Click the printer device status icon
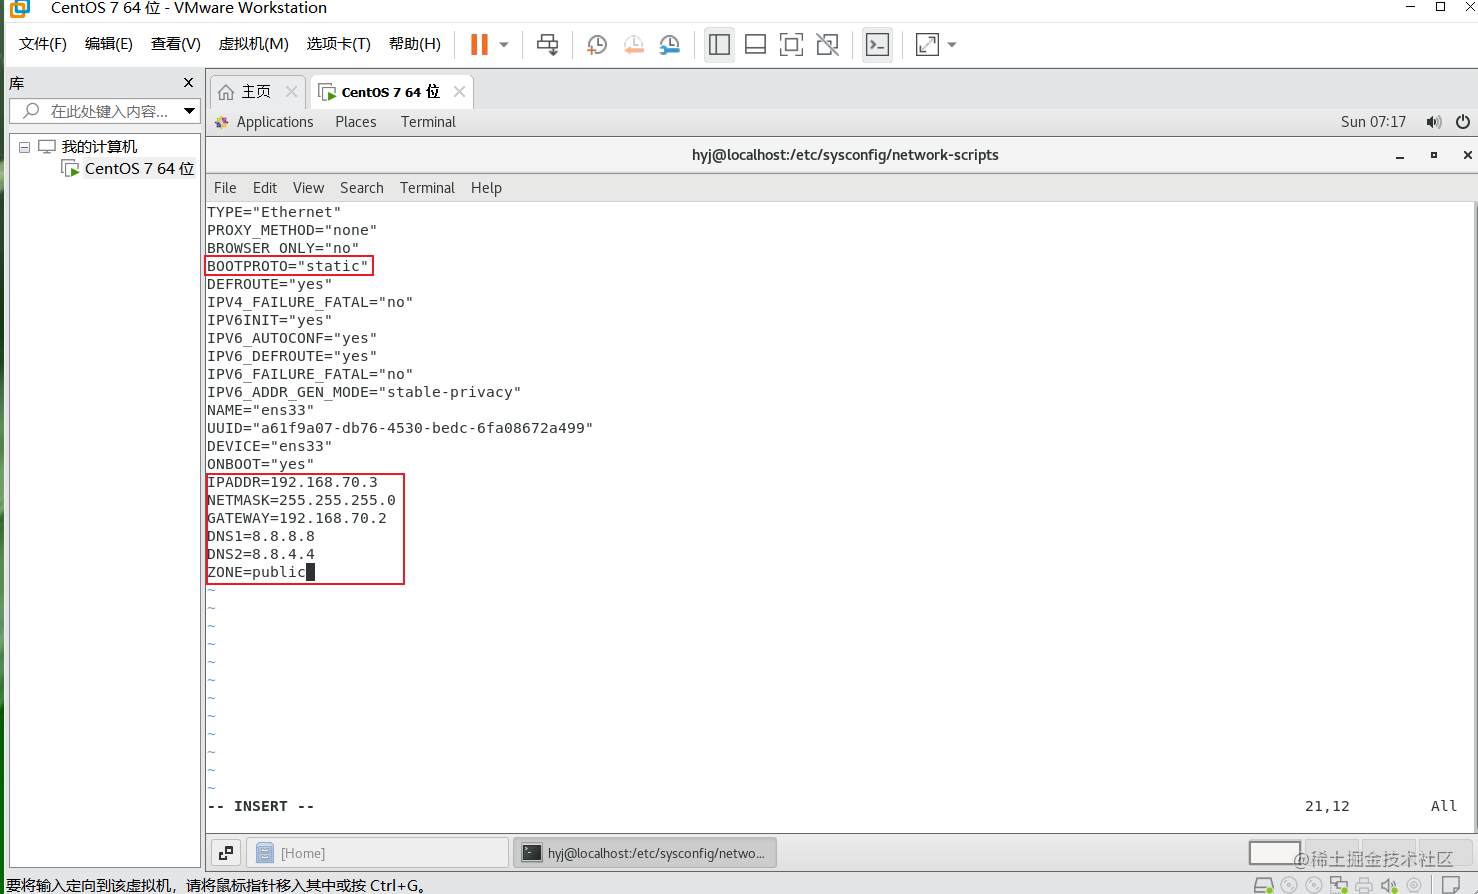 pos(1364,885)
